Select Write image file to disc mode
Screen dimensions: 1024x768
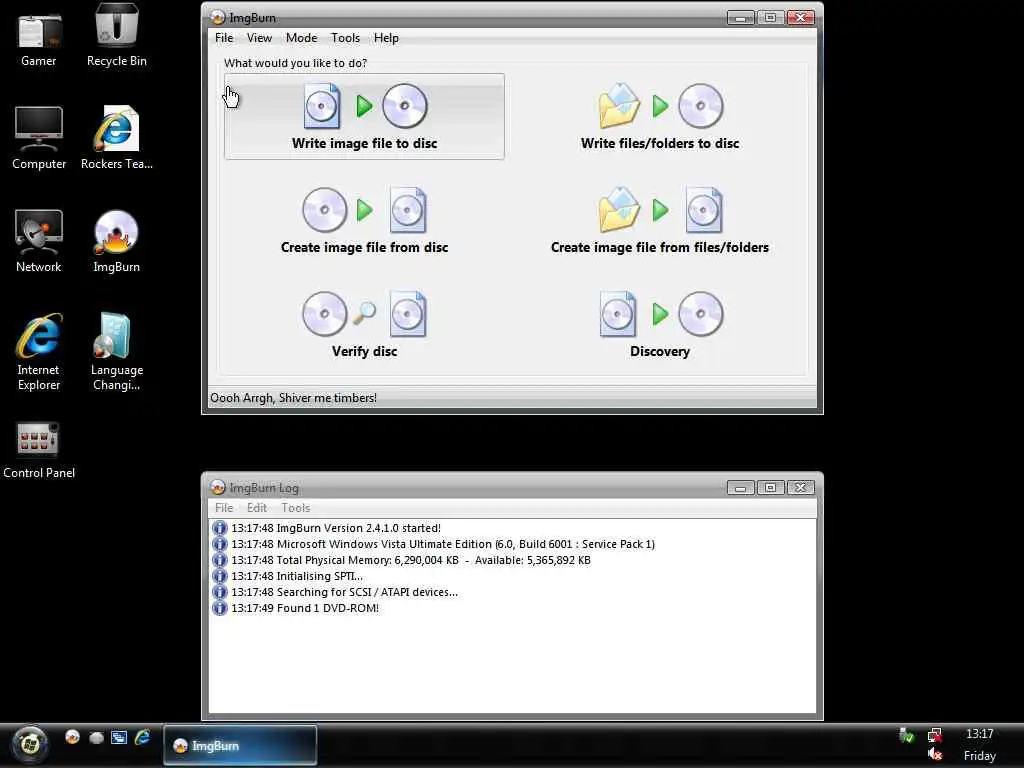tap(364, 116)
